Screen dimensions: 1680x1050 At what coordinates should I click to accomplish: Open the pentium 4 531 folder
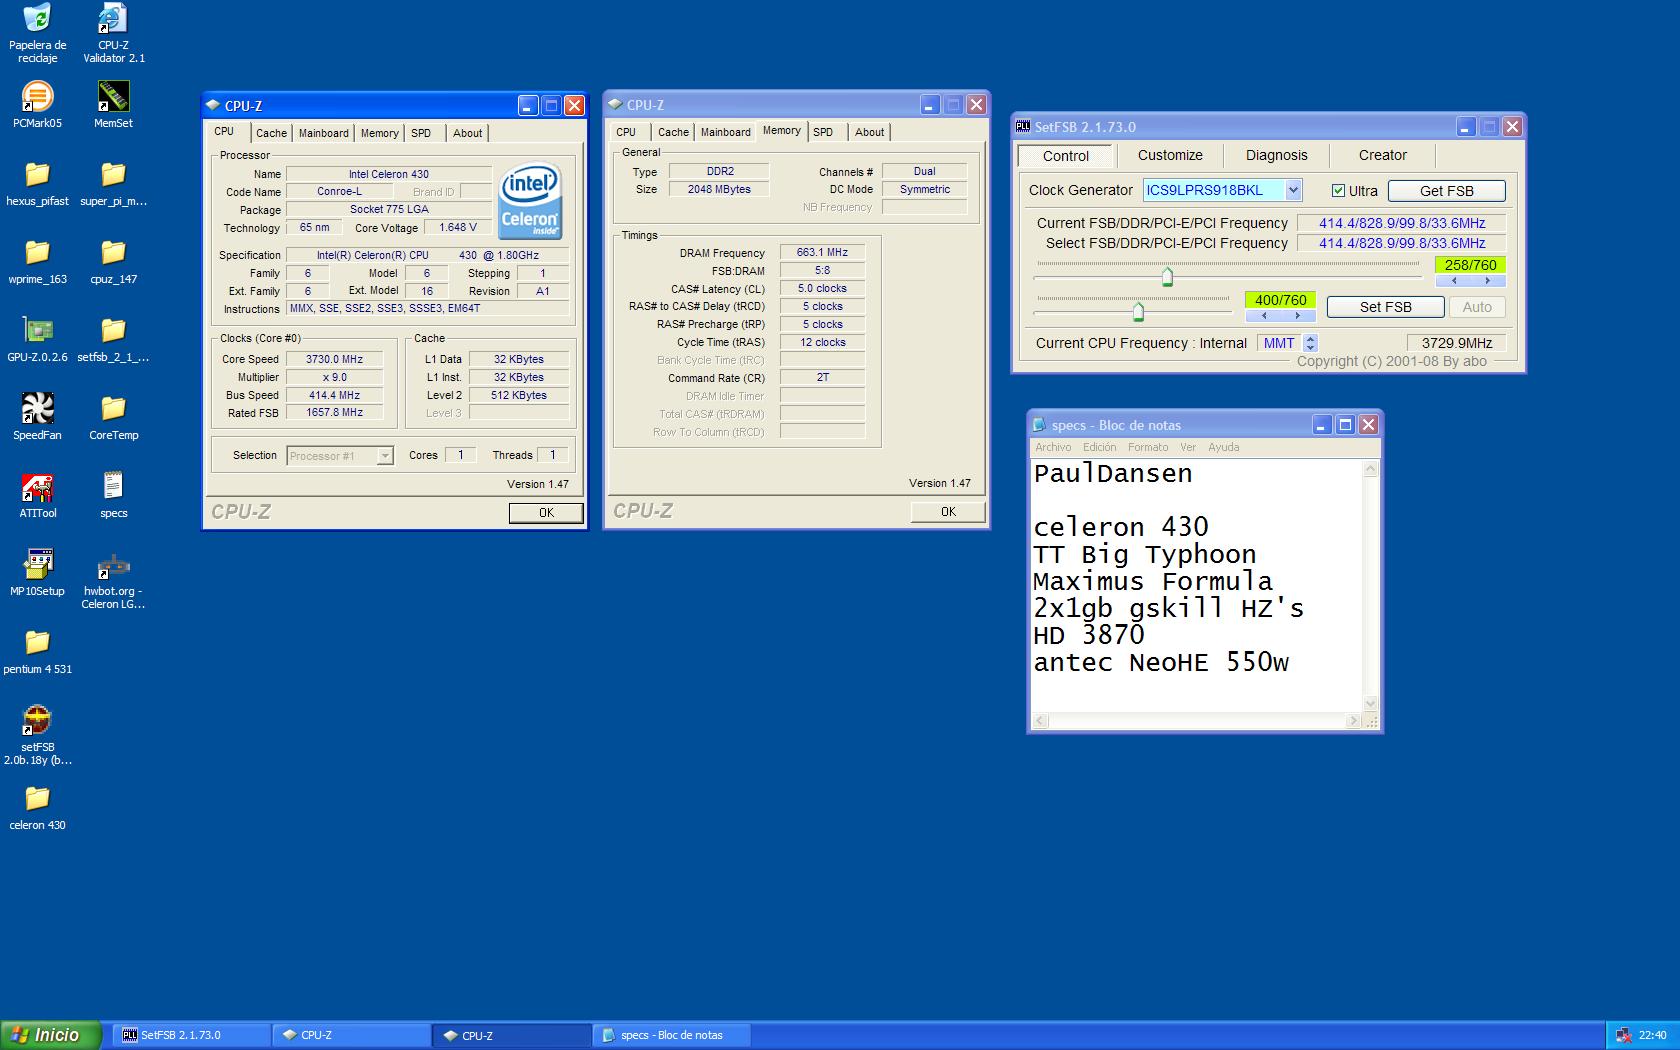[37, 651]
